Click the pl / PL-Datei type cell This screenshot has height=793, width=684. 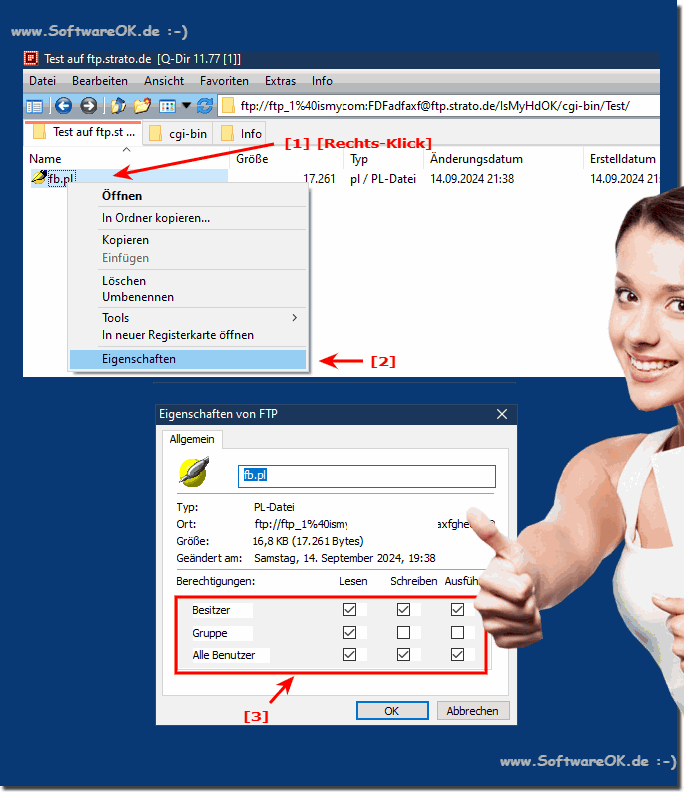[383, 179]
